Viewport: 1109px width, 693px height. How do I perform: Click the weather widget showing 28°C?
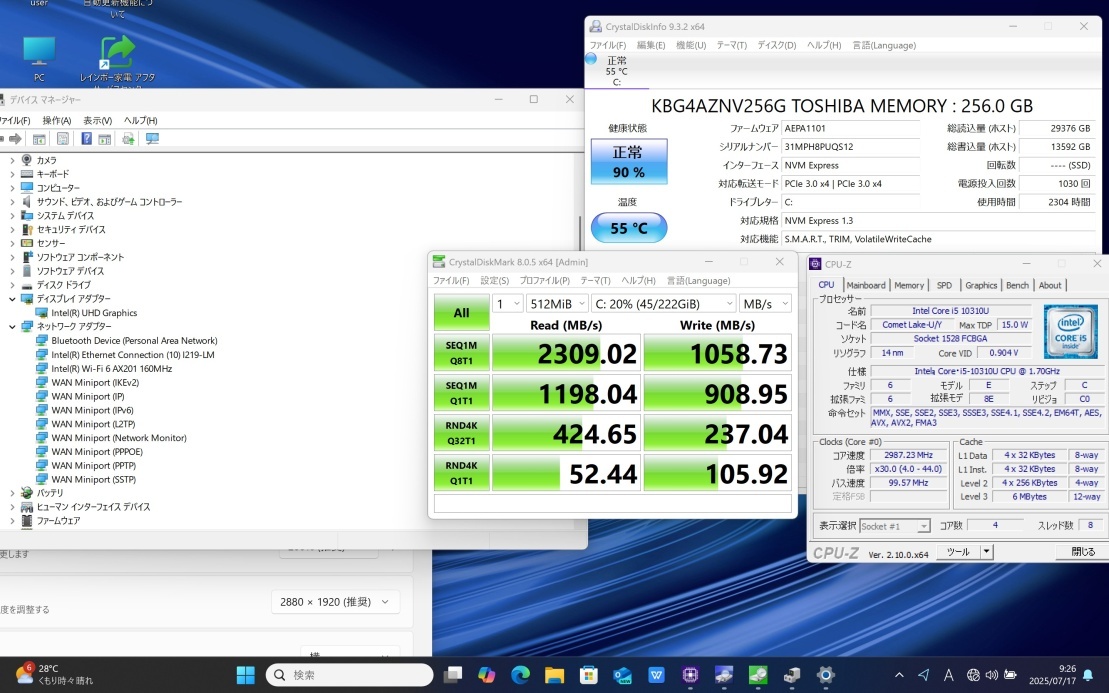point(54,675)
